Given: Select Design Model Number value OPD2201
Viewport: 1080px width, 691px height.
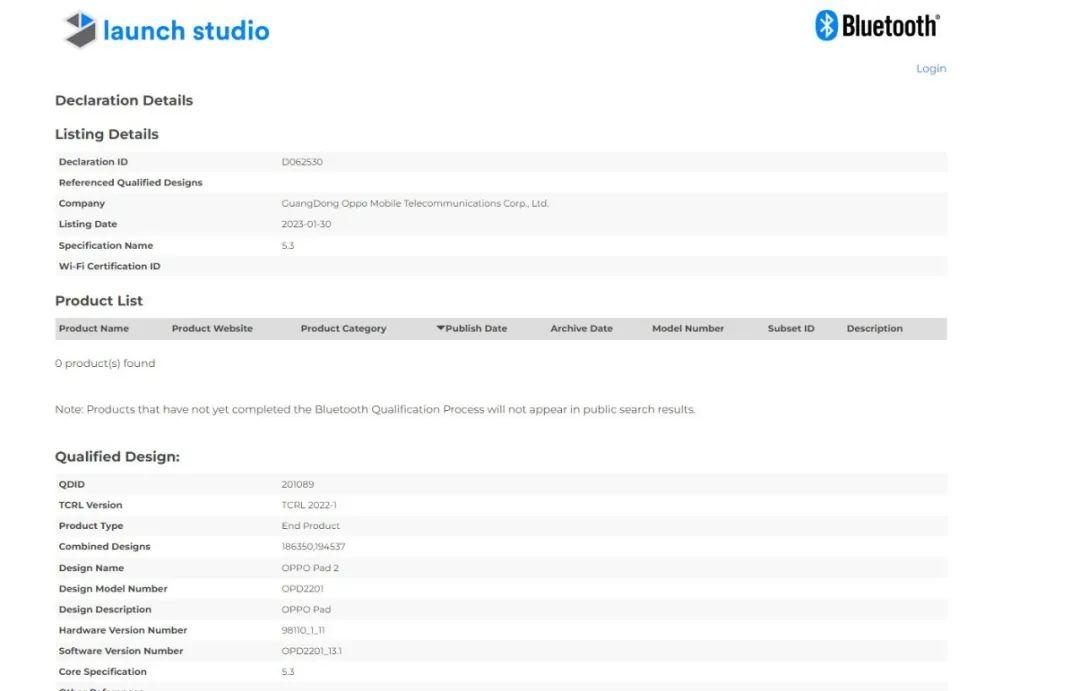Looking at the screenshot, I should point(302,588).
